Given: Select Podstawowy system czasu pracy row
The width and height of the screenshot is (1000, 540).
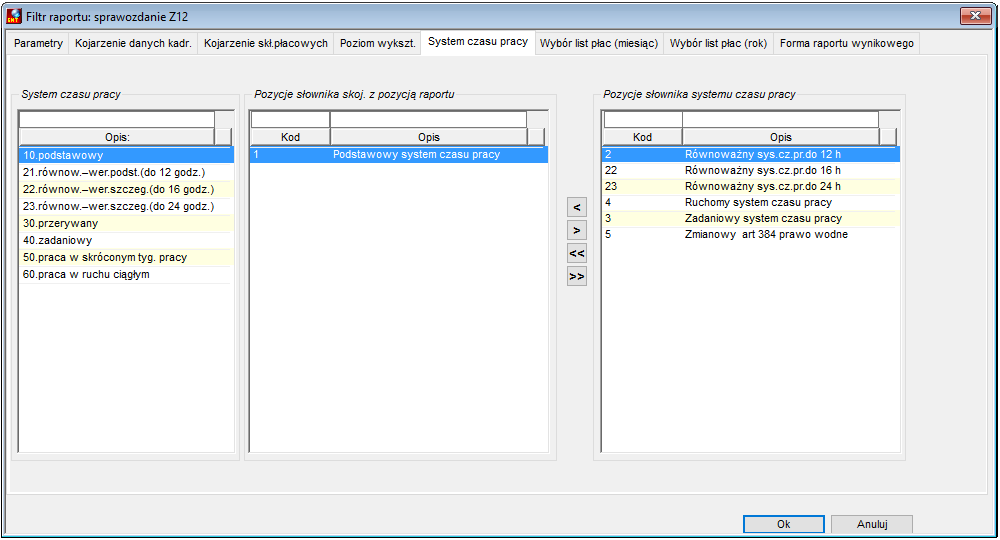Looking at the screenshot, I should pyautogui.click(x=399, y=154).
